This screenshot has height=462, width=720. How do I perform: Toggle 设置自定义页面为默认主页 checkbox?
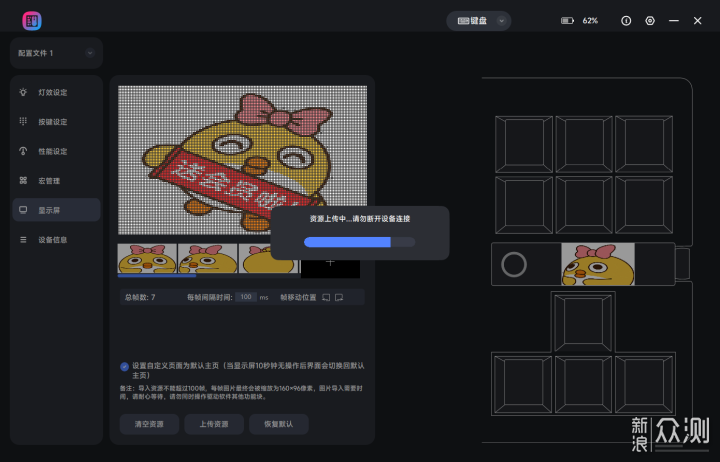coord(124,366)
